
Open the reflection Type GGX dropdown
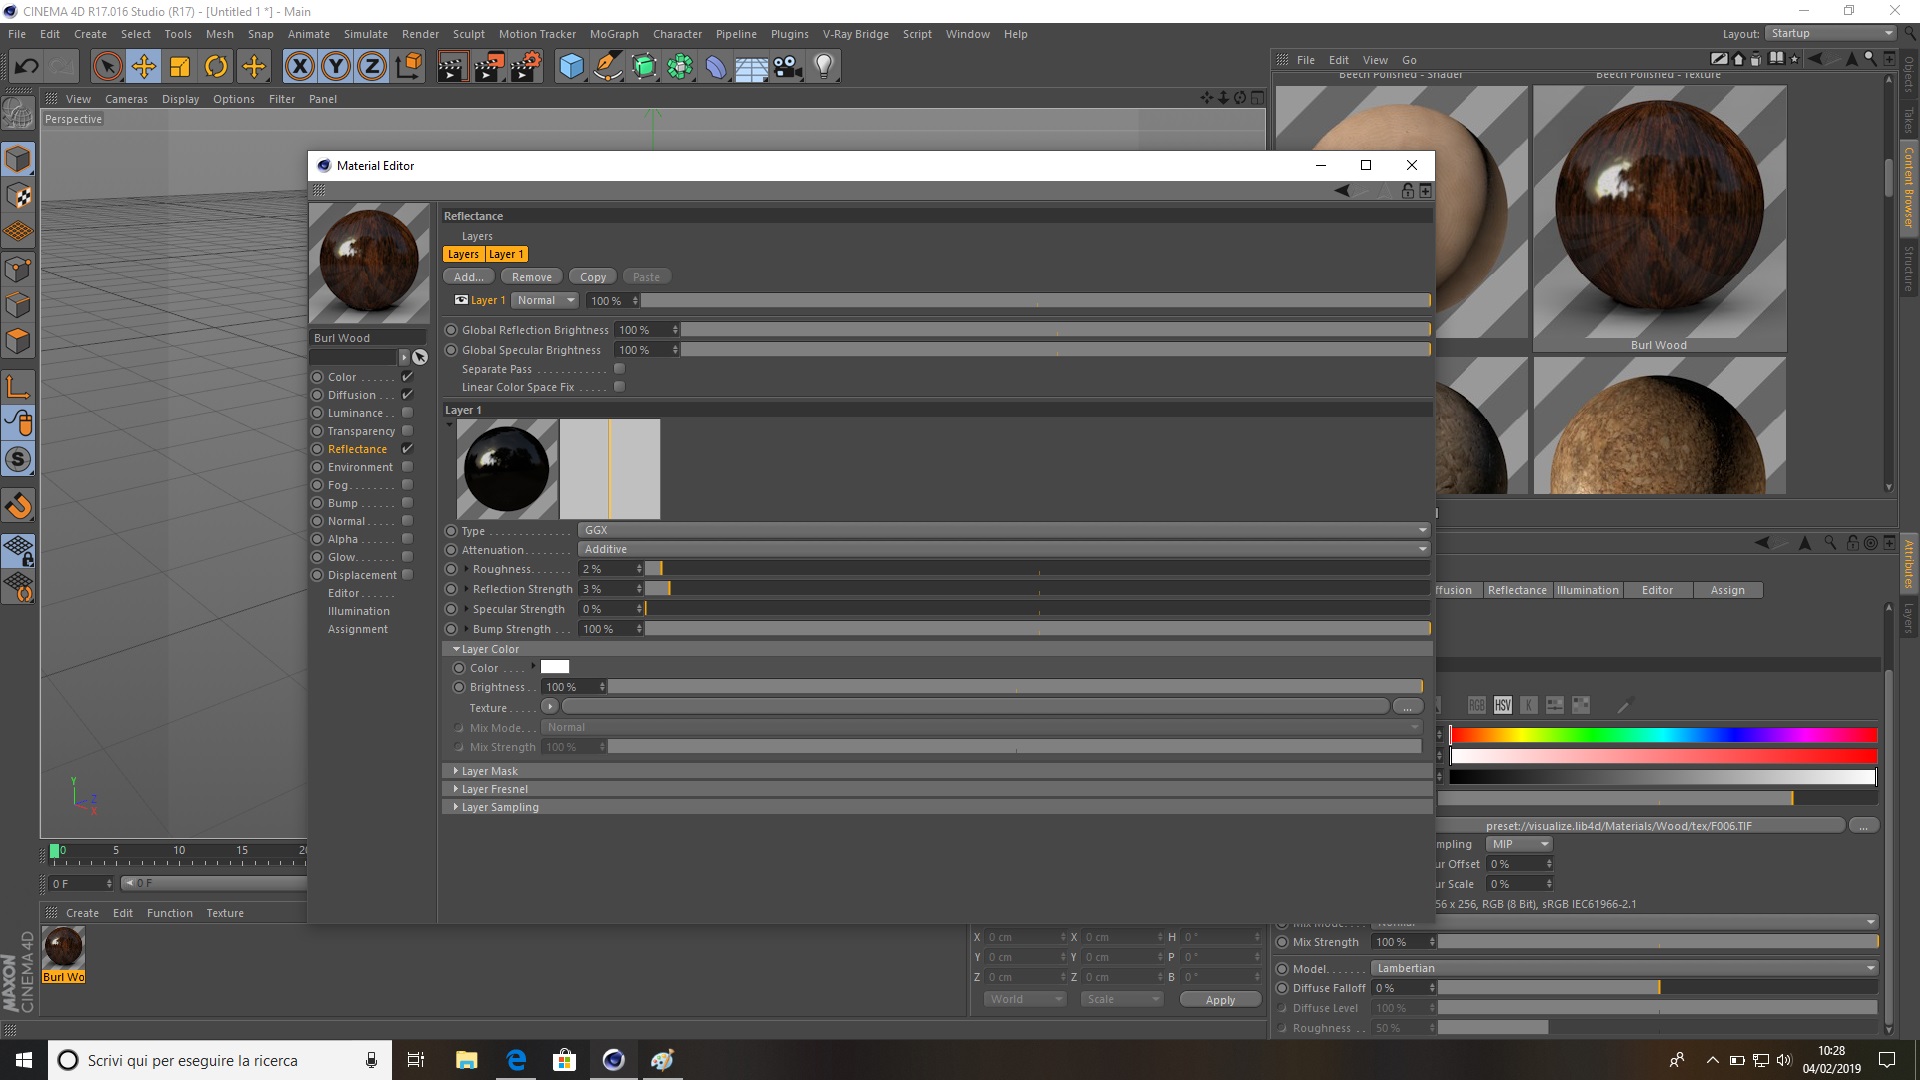tap(1004, 530)
